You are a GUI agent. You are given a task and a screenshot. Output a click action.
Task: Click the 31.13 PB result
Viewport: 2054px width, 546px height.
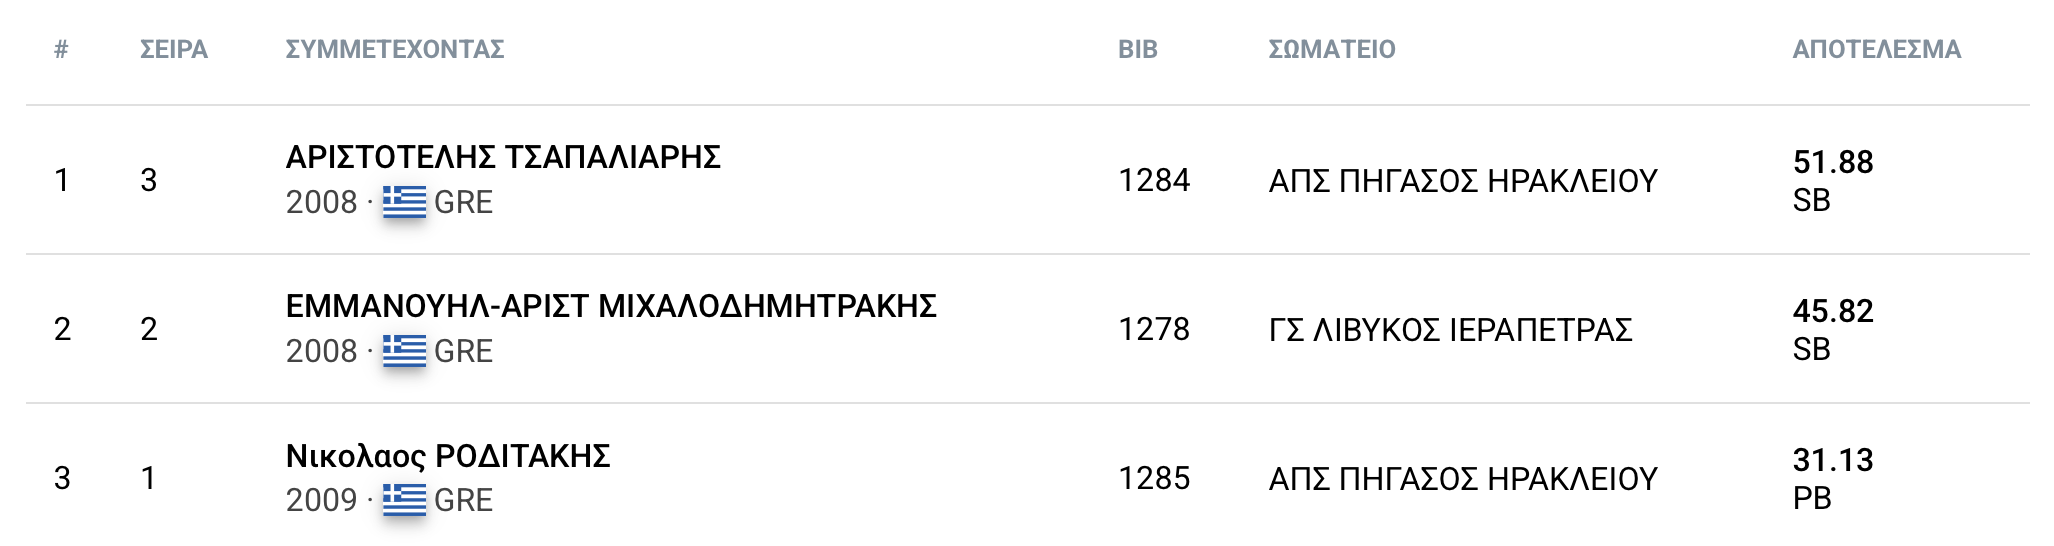click(1833, 460)
